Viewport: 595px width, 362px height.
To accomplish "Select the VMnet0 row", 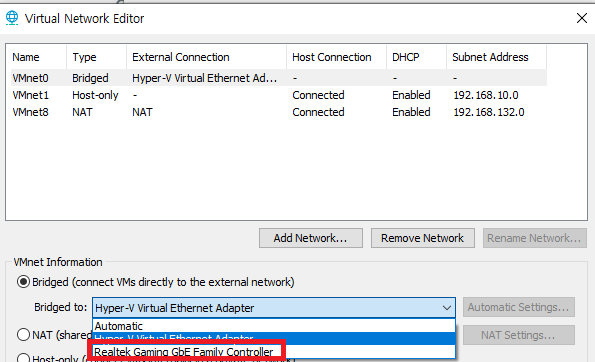I will tap(279, 78).
